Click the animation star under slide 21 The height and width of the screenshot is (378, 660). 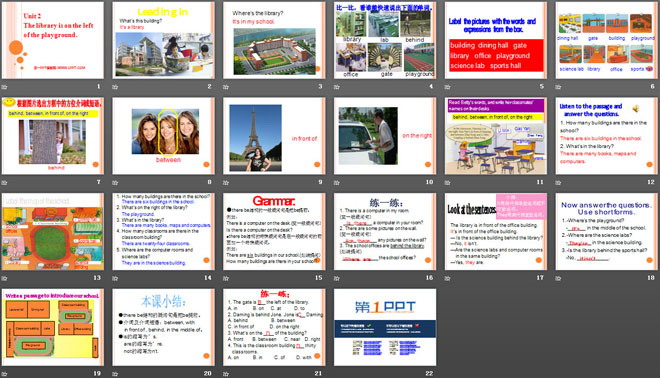coord(226,374)
